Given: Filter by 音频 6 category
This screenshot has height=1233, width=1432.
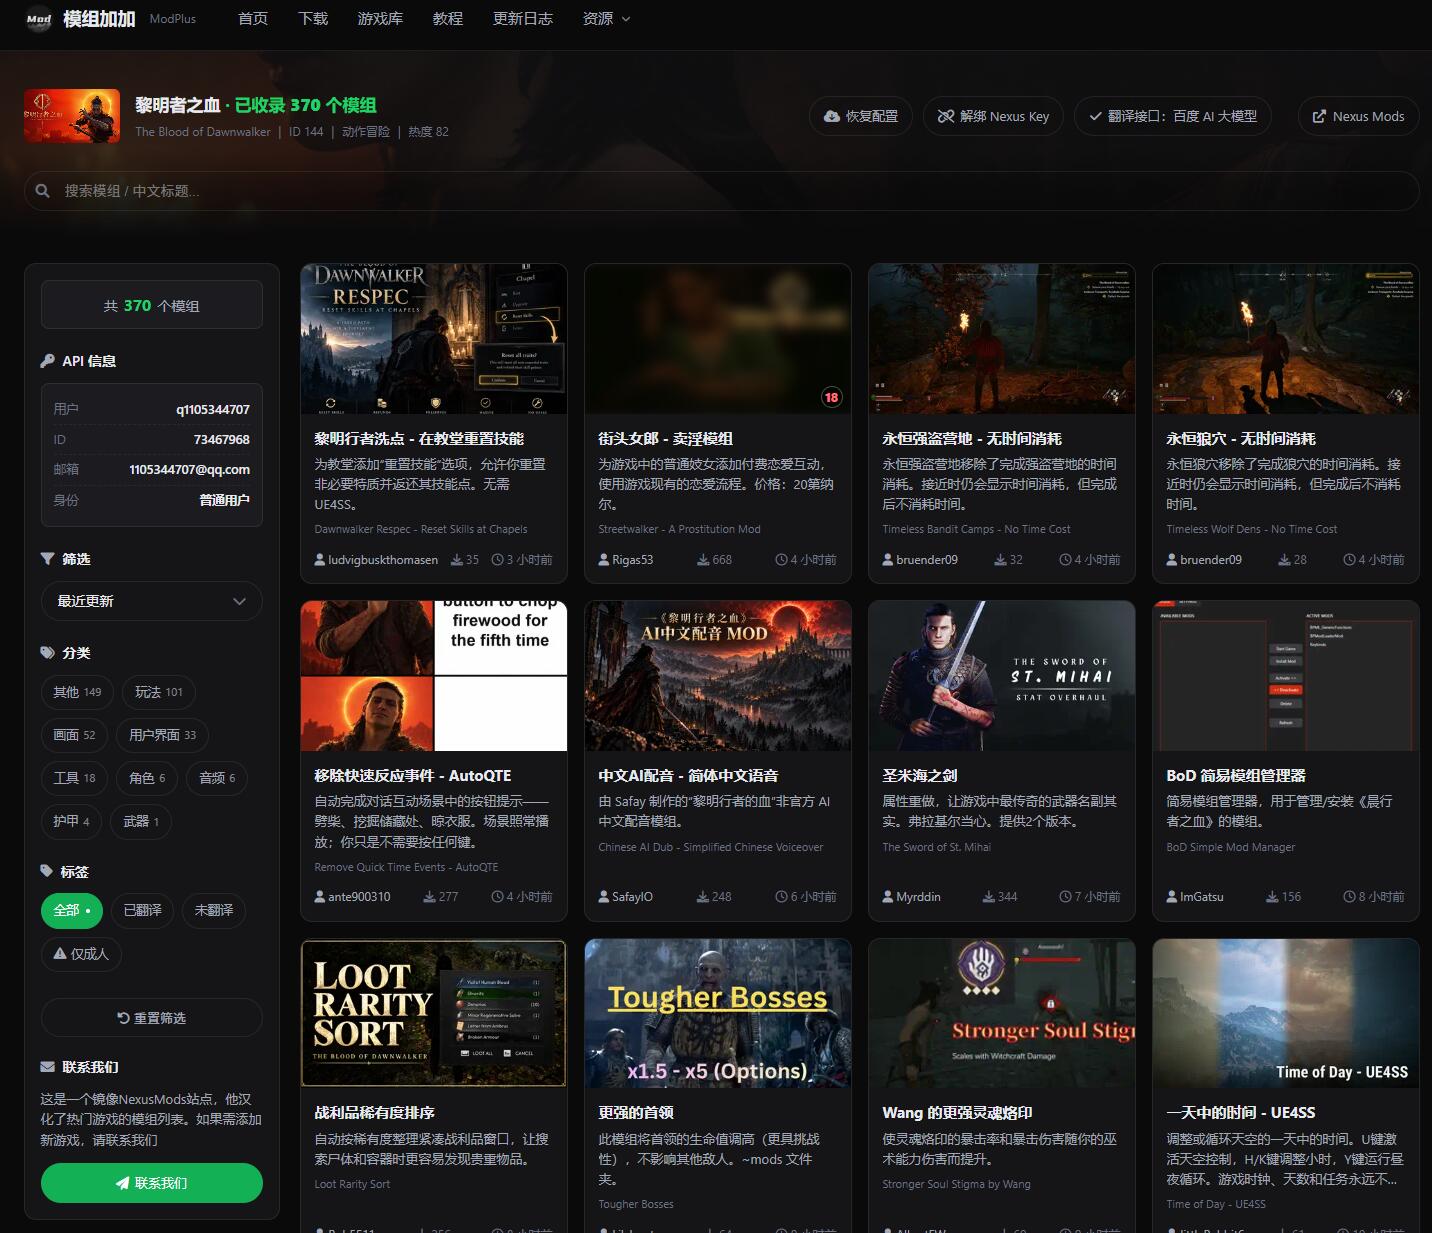Looking at the screenshot, I should pyautogui.click(x=217, y=778).
